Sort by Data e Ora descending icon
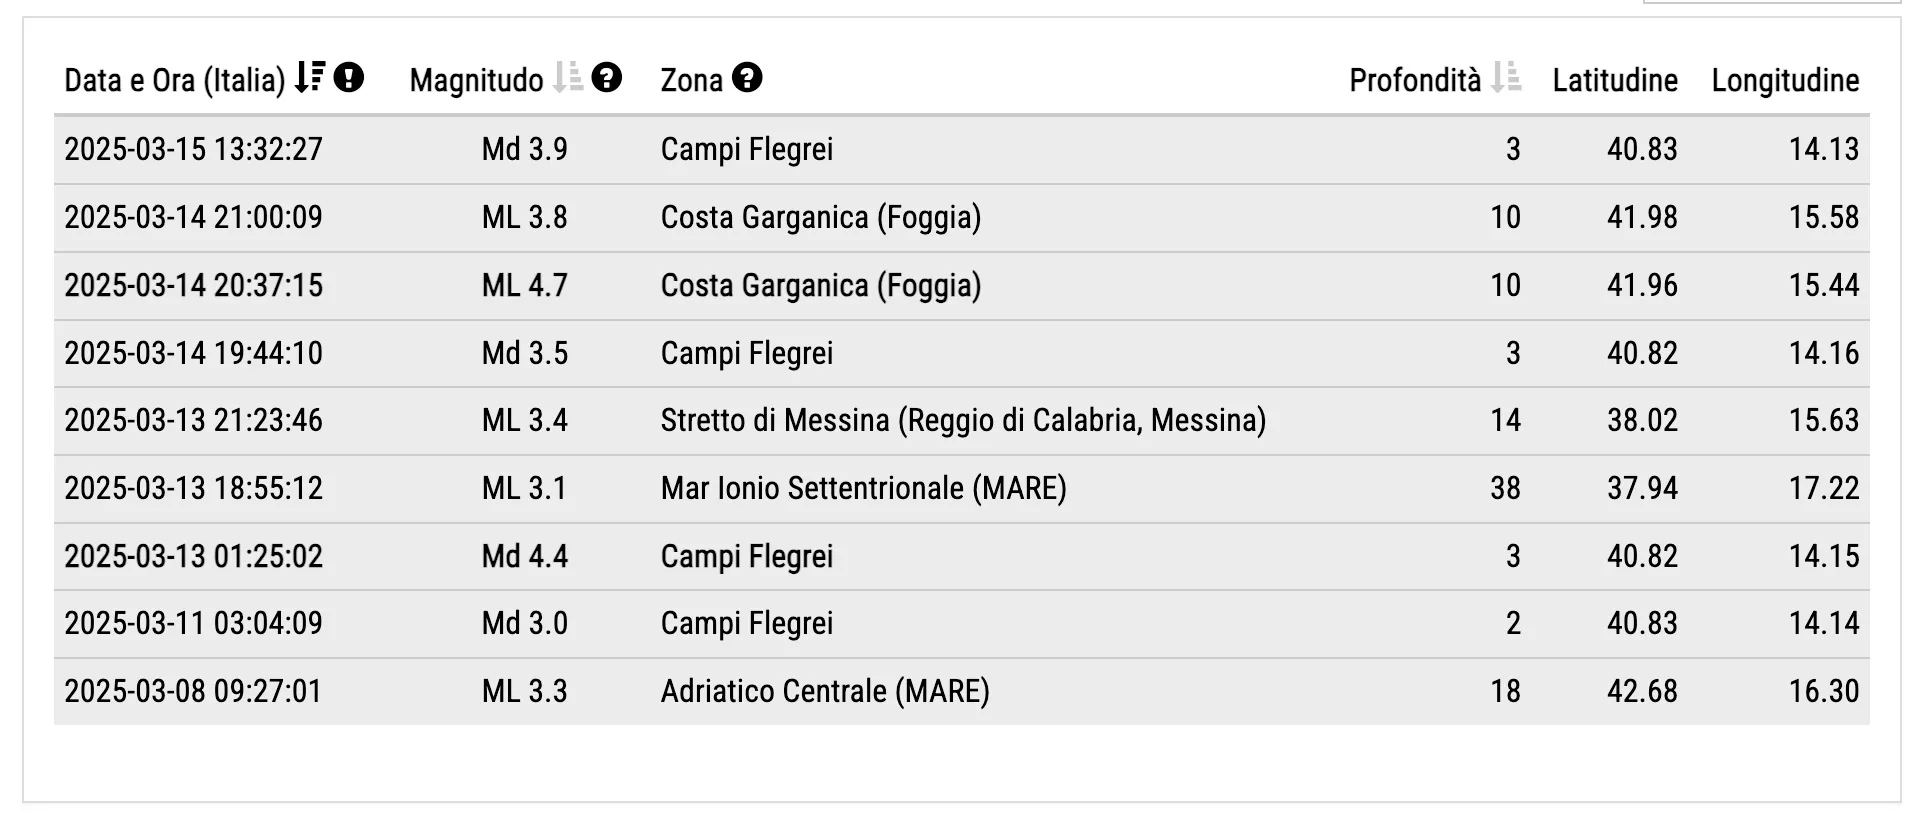The width and height of the screenshot is (1924, 822). pos(310,78)
